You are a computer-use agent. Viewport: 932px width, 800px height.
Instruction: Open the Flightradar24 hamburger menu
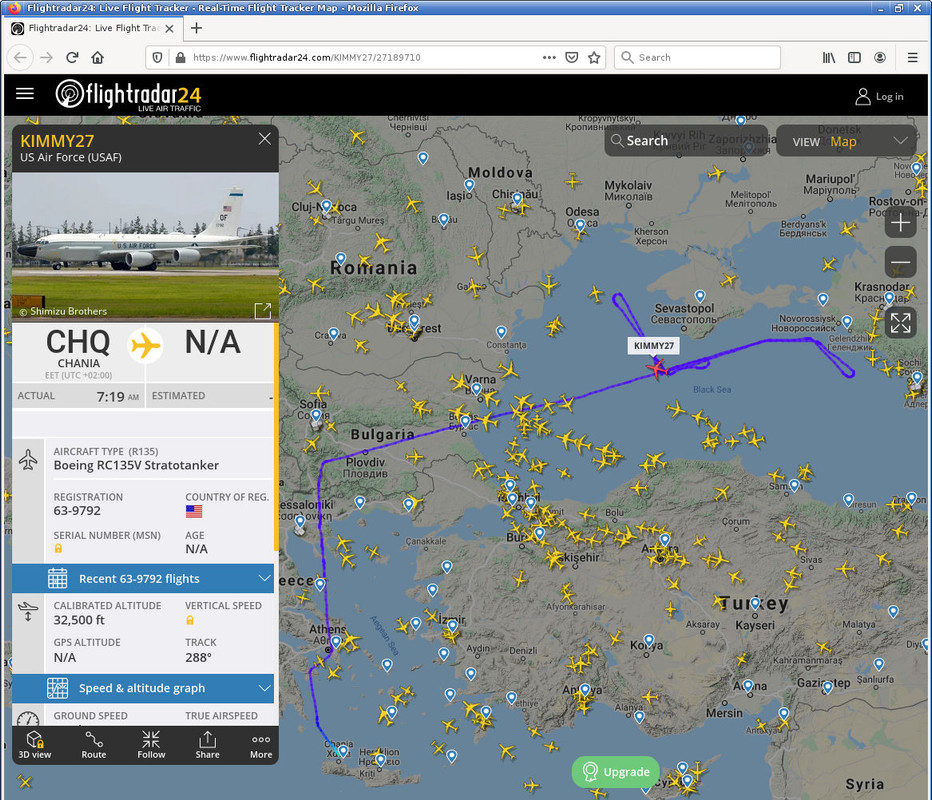pos(24,94)
